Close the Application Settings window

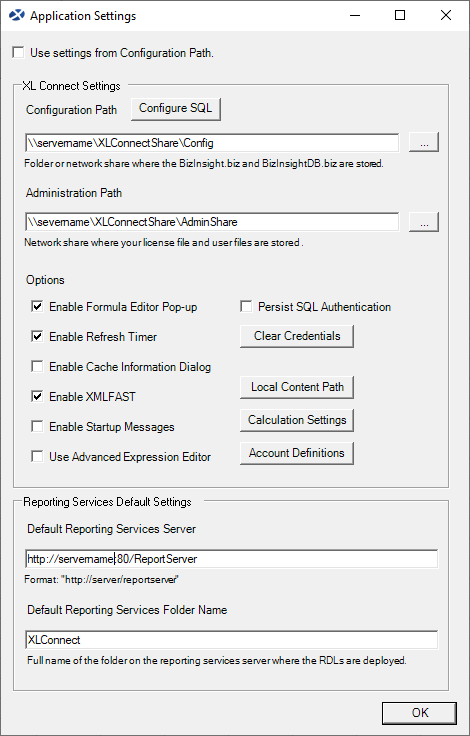point(446,15)
